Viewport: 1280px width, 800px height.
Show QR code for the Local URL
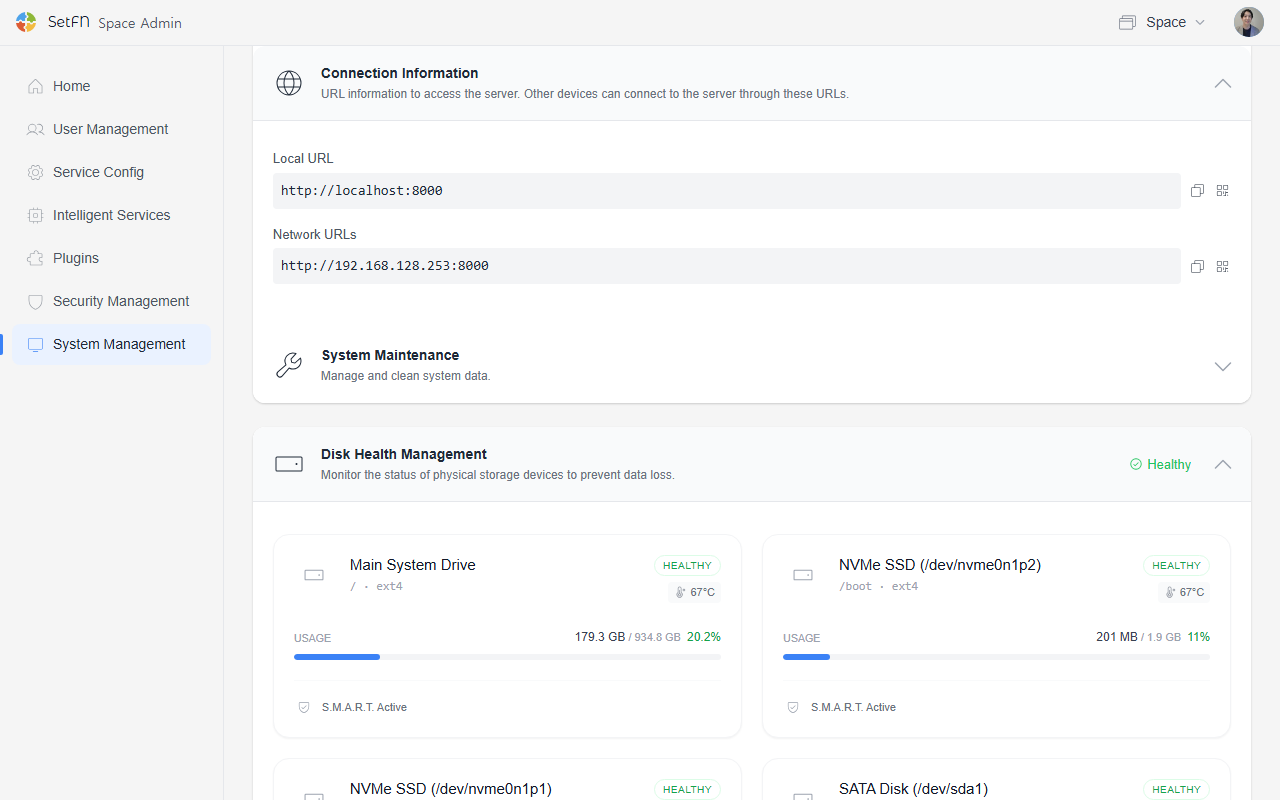coord(1222,191)
